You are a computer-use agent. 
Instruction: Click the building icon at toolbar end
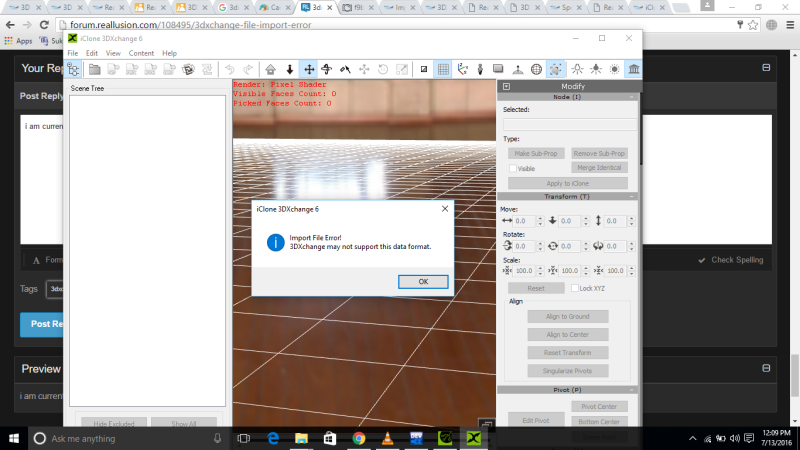click(x=633, y=69)
